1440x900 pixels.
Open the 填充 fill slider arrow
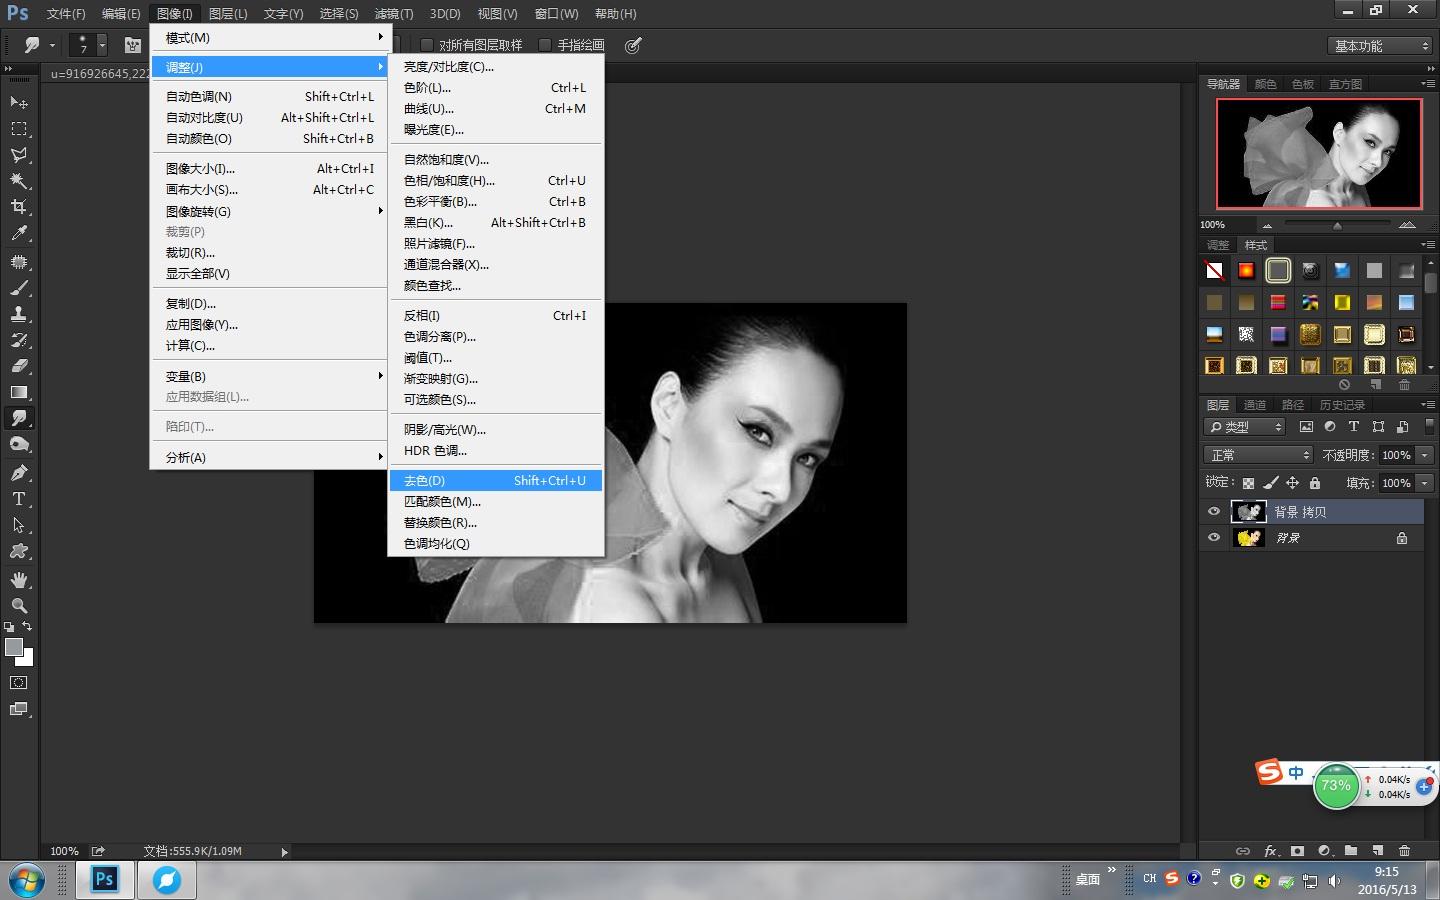pyautogui.click(x=1425, y=483)
